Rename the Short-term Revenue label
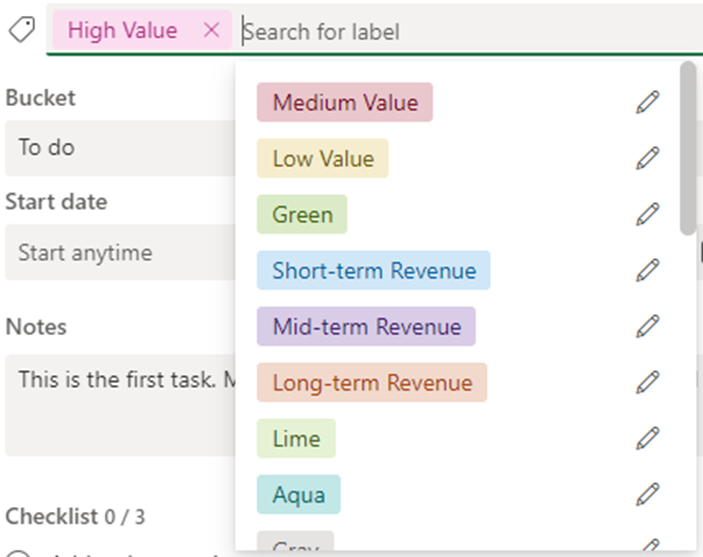 coord(648,270)
